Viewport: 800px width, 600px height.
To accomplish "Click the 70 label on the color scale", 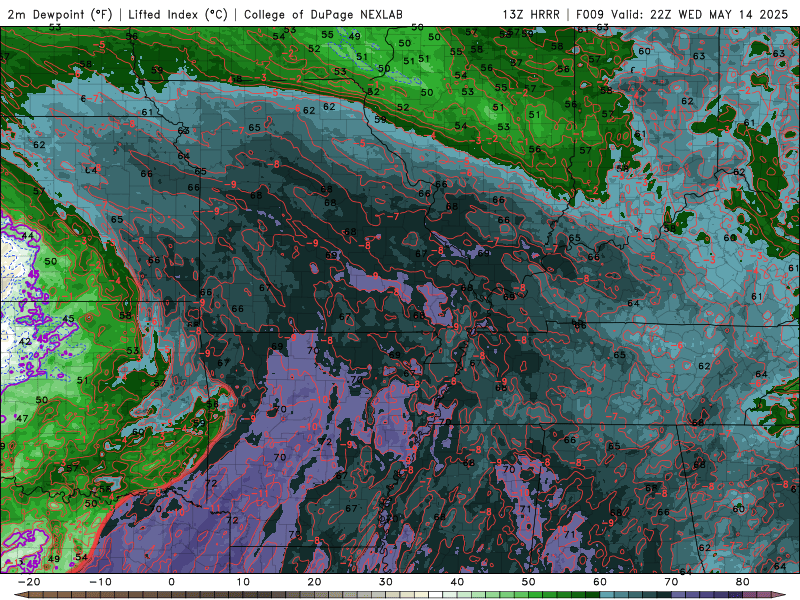I will click(671, 582).
